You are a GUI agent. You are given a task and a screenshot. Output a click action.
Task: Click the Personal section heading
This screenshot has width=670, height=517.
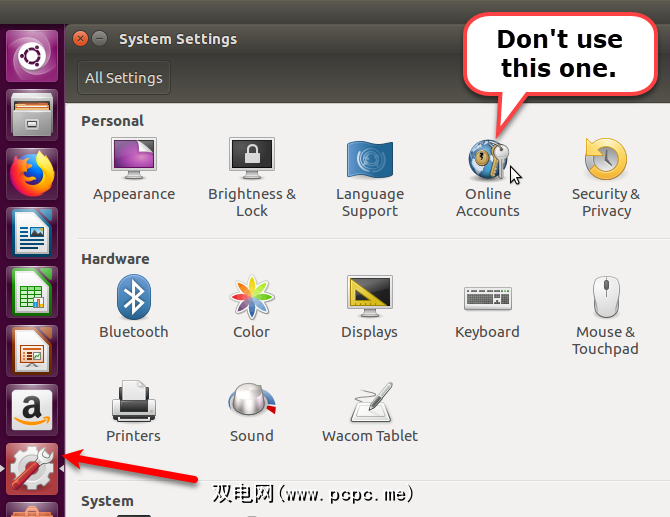[112, 121]
